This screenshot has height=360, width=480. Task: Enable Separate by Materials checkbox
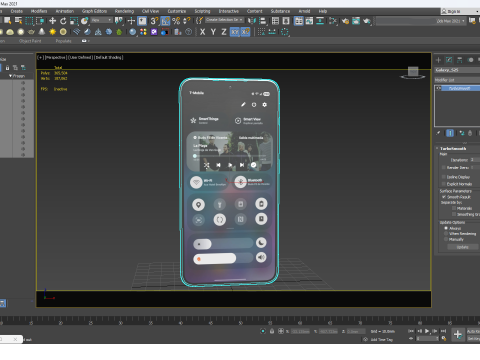point(454,208)
